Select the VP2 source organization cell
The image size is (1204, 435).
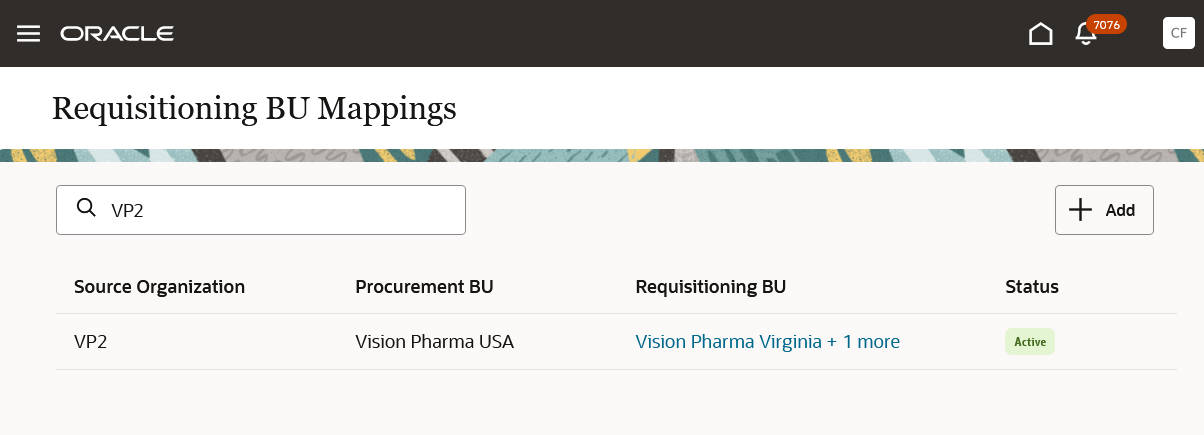90,342
